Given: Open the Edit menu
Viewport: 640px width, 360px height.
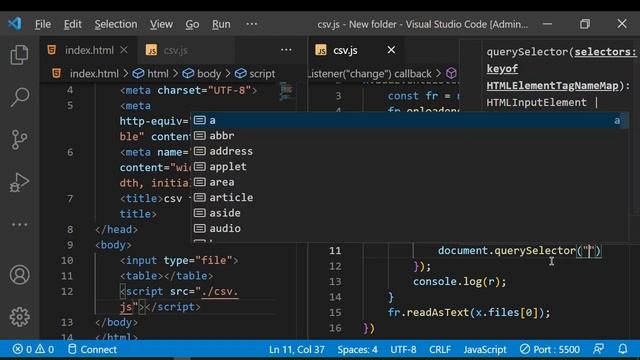Looking at the screenshot, I should click(x=73, y=24).
